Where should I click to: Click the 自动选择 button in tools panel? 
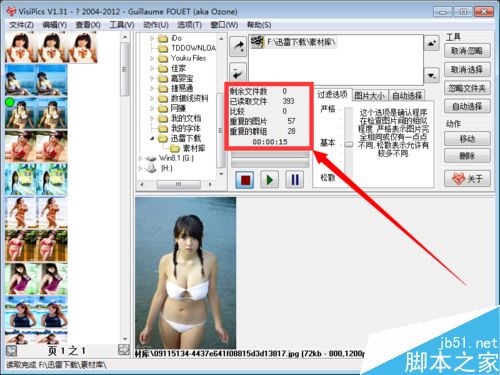point(467,106)
